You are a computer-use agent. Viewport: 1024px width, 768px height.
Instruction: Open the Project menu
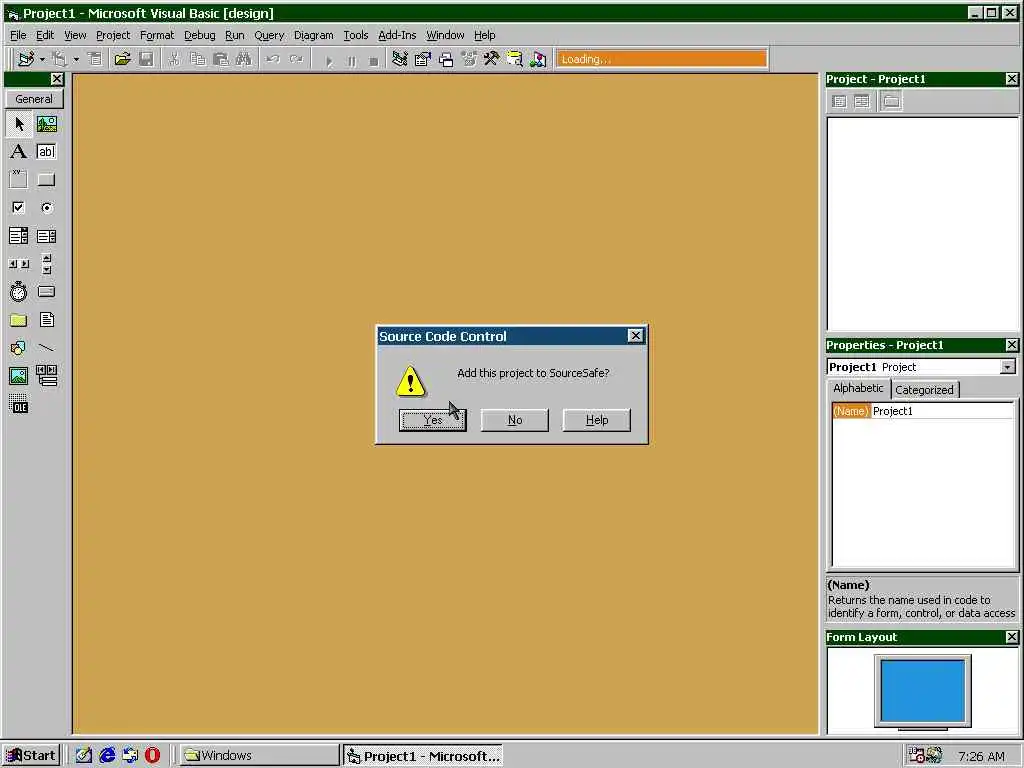113,35
